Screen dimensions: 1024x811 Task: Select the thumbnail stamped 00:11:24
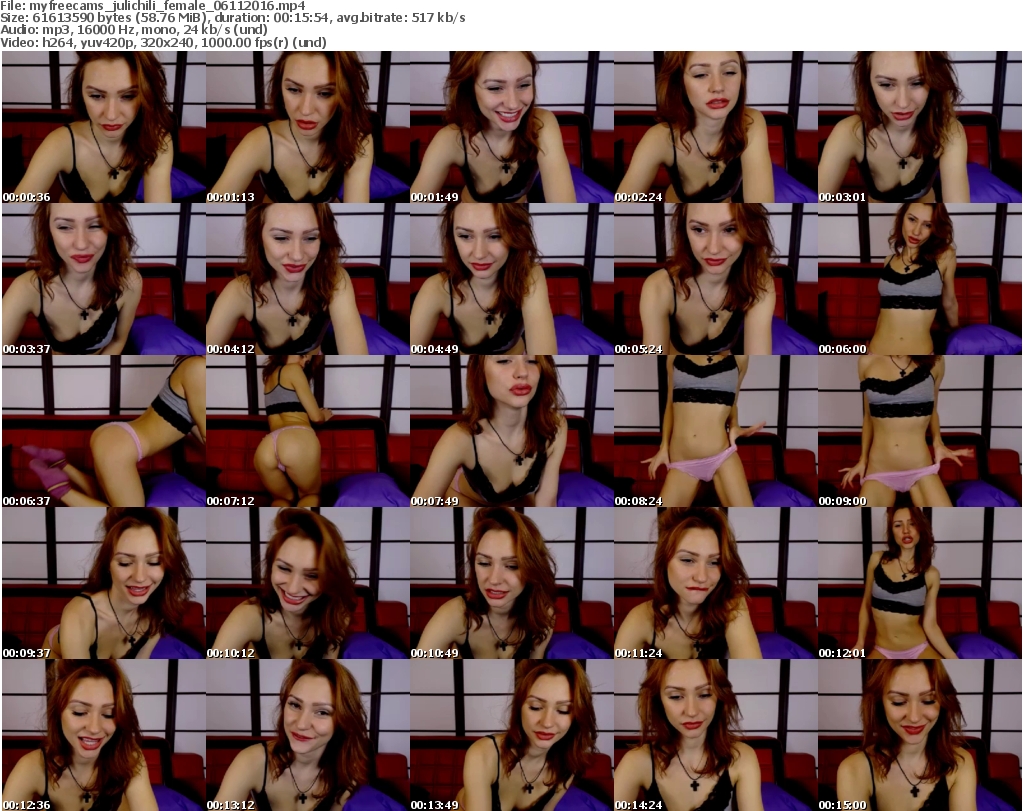(716, 584)
